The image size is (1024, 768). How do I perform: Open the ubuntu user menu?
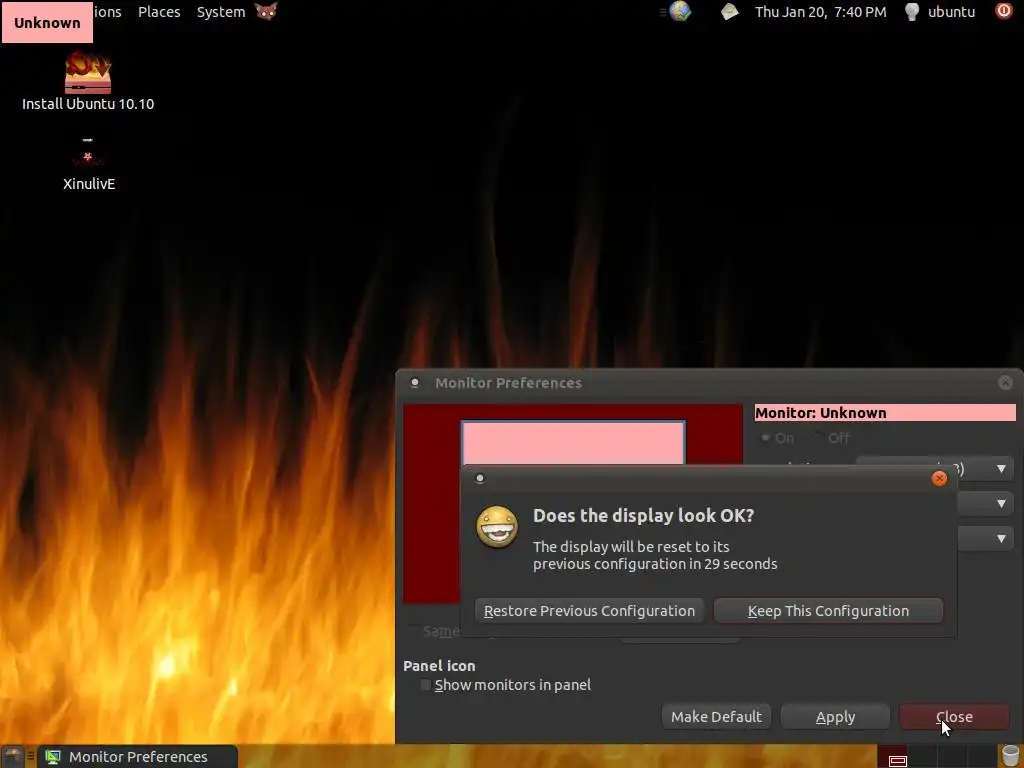(952, 12)
